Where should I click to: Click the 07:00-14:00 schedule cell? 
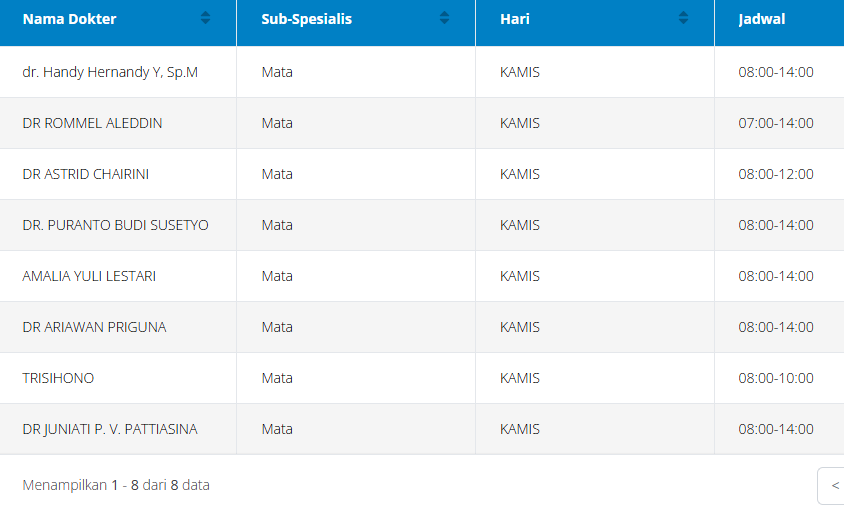[x=776, y=123]
